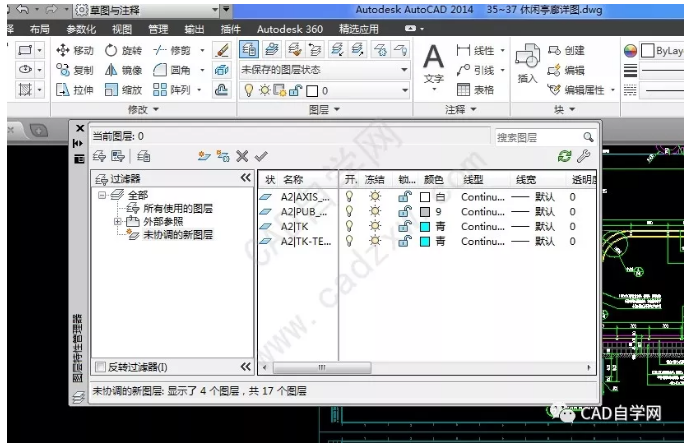Click the New Layer icon in layer manager
The image size is (691, 446).
204,156
